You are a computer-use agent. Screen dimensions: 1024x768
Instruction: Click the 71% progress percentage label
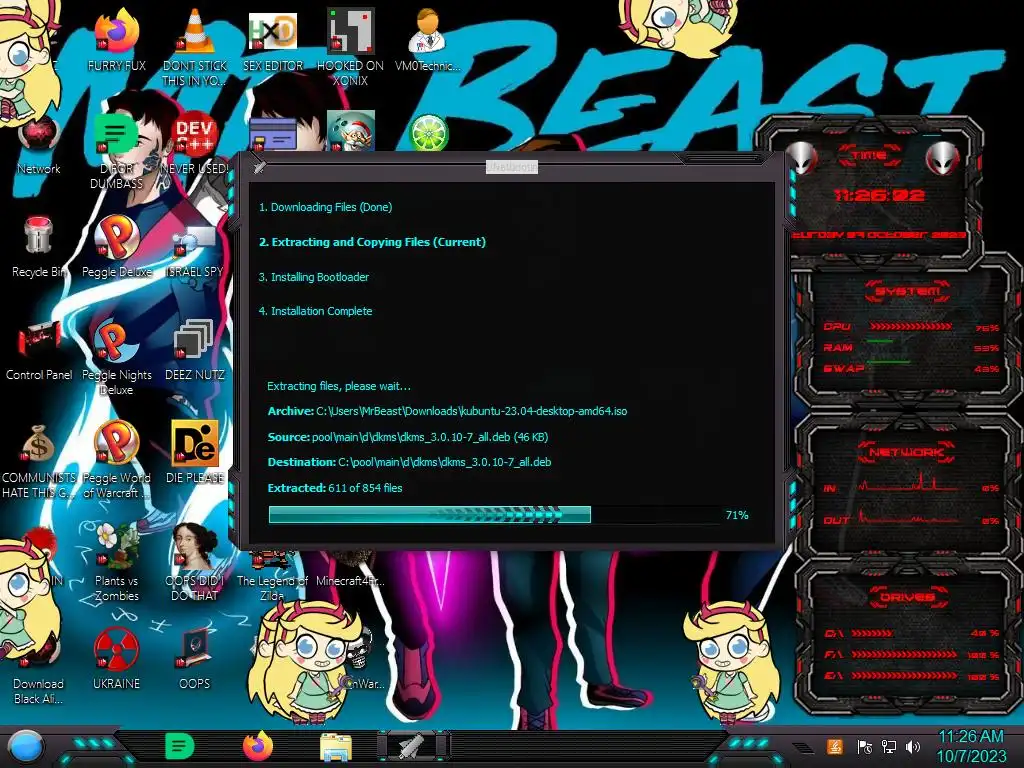pyautogui.click(x=737, y=515)
